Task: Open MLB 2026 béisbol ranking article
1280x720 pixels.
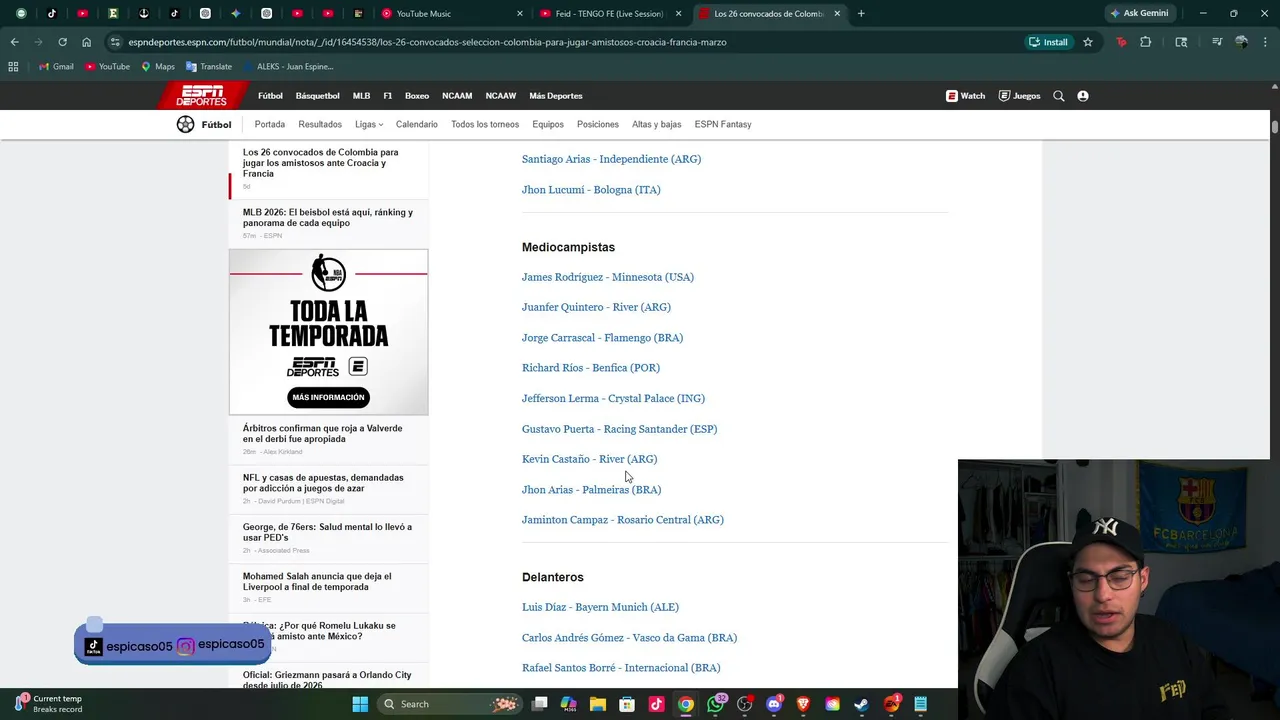Action: pyautogui.click(x=328, y=217)
